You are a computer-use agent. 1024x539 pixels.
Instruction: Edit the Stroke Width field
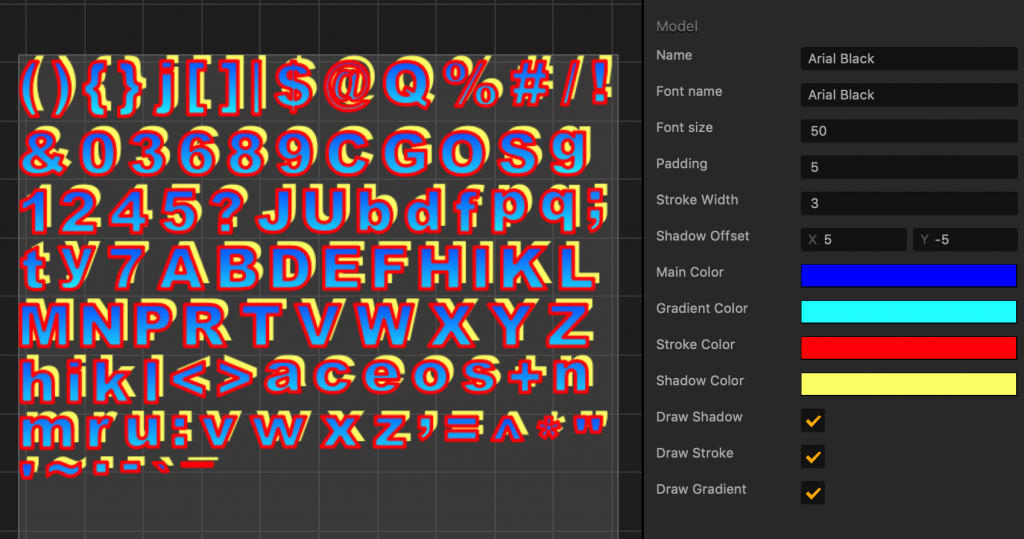tap(908, 203)
